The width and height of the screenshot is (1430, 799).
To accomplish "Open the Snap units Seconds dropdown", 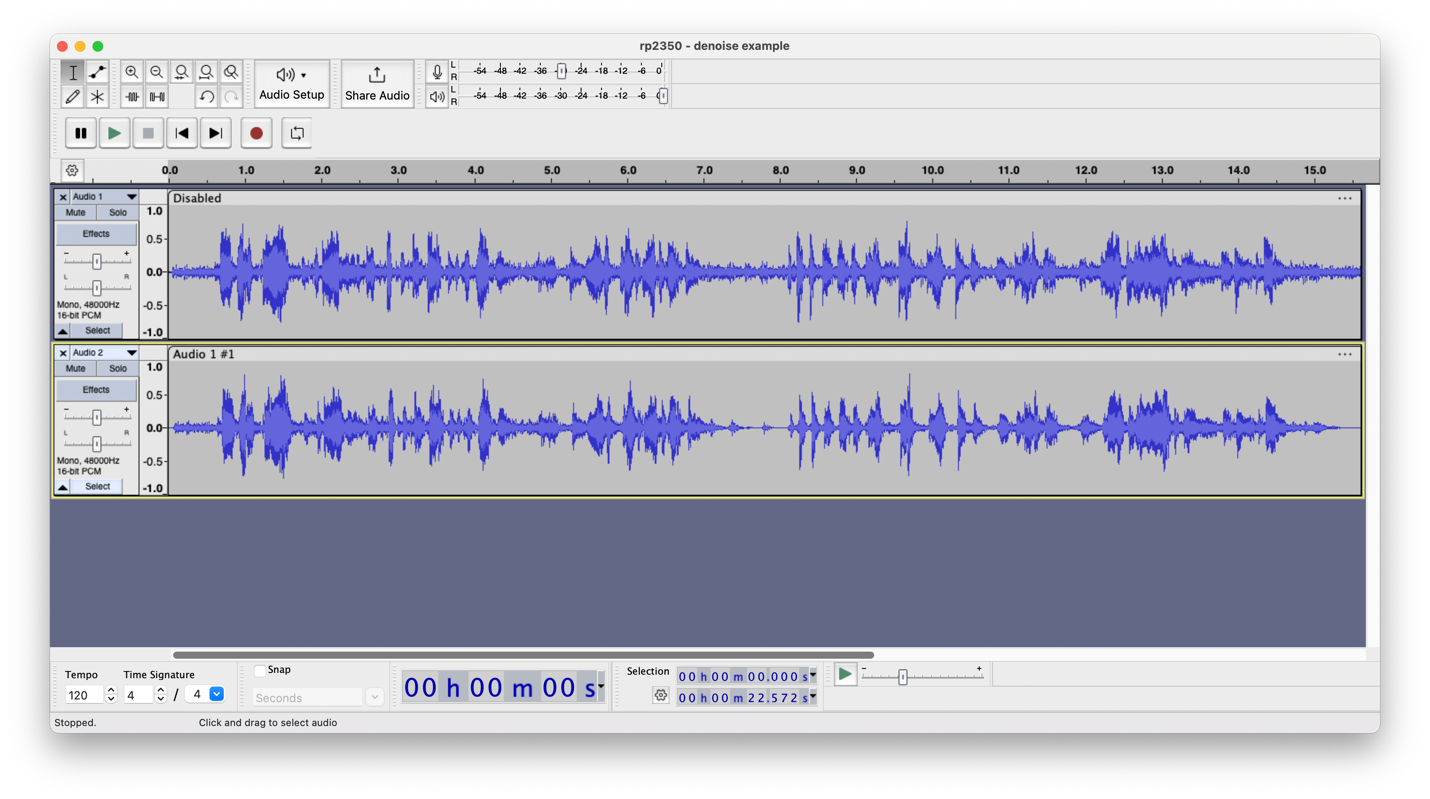I will coord(374,696).
